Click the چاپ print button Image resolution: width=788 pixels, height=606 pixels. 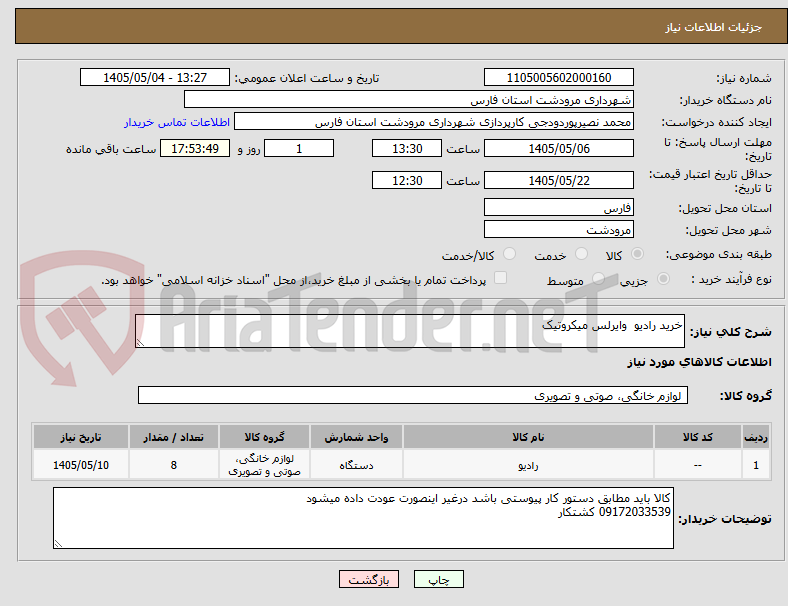tap(439, 579)
